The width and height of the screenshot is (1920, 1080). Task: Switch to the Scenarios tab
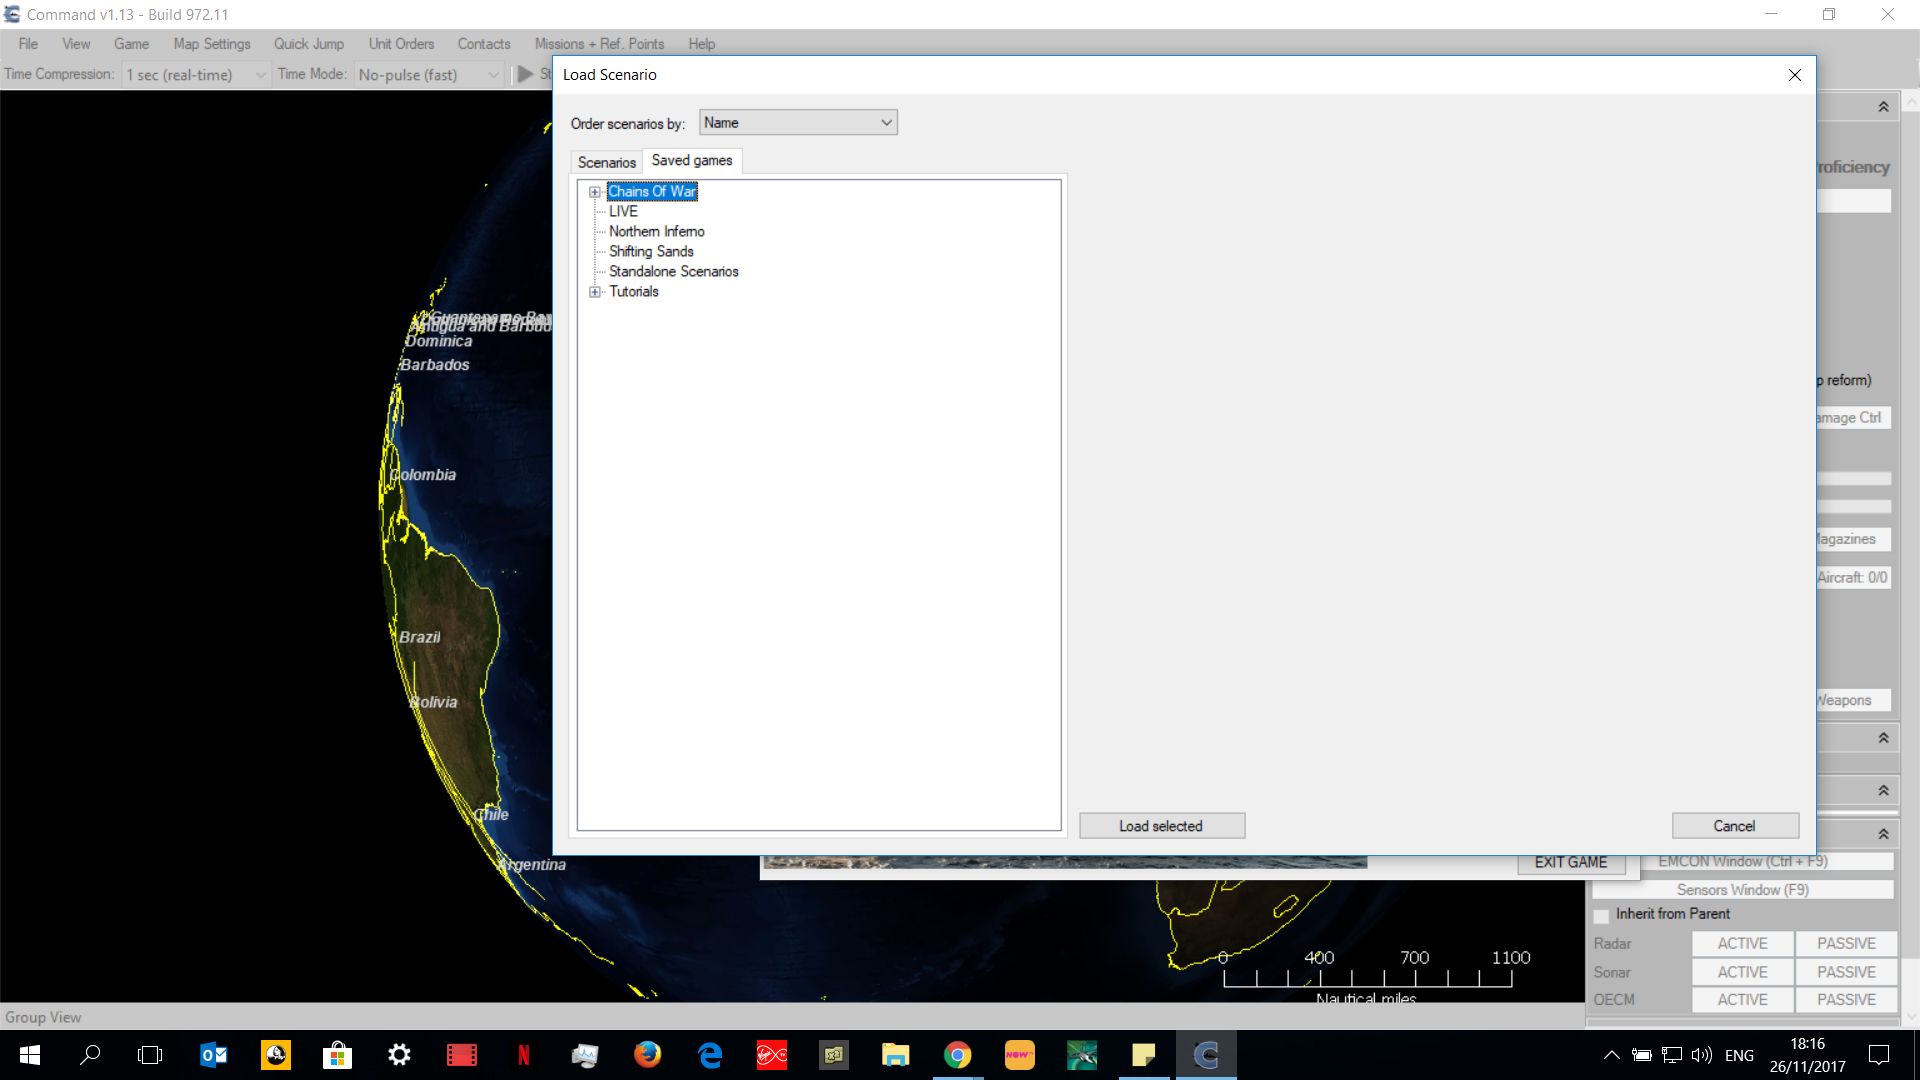pos(606,162)
